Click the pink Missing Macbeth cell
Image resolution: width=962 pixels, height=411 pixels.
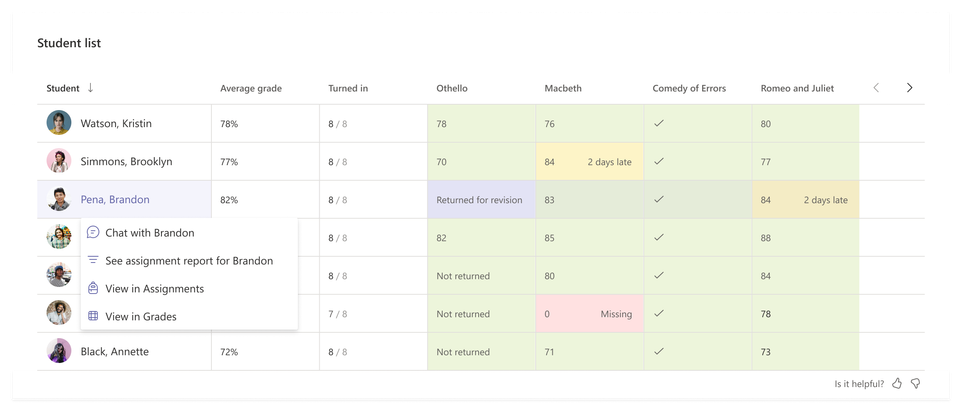pyautogui.click(x=590, y=314)
